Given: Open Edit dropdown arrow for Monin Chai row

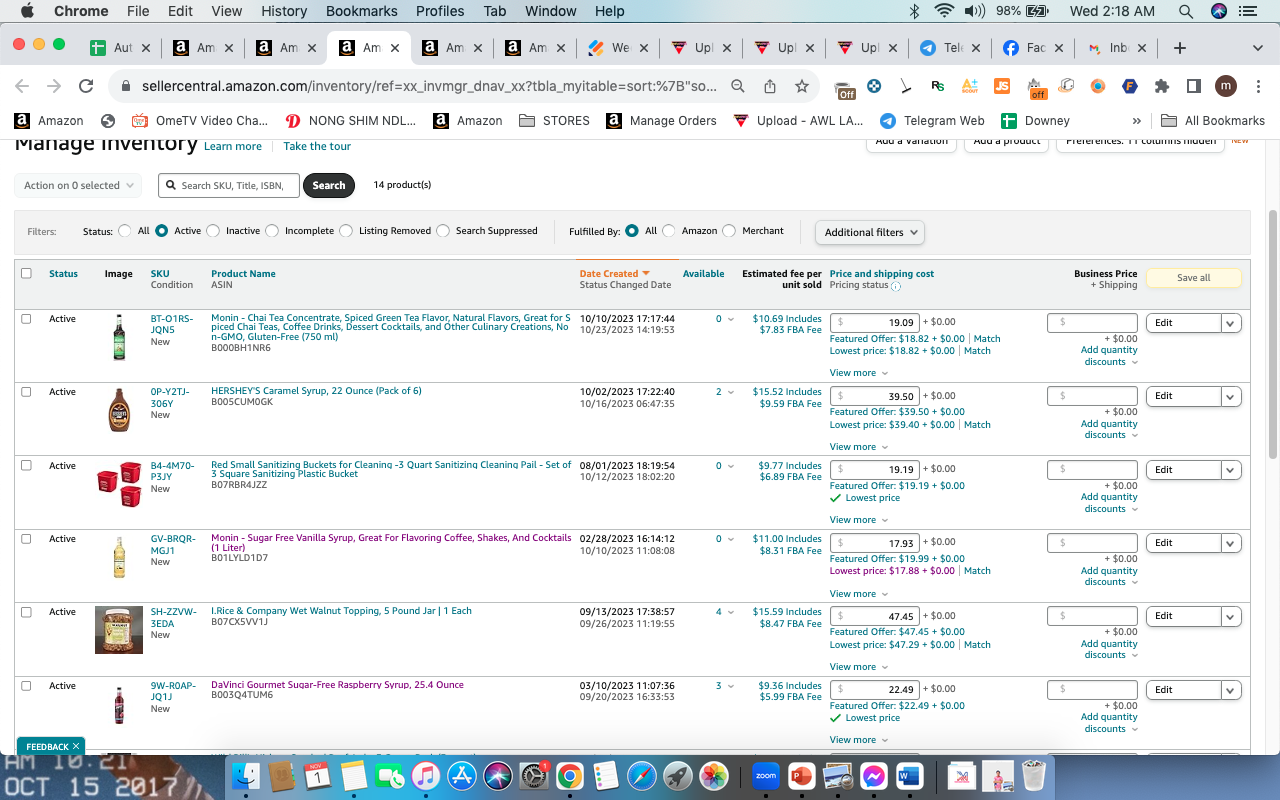Looking at the screenshot, I should coord(1231,323).
